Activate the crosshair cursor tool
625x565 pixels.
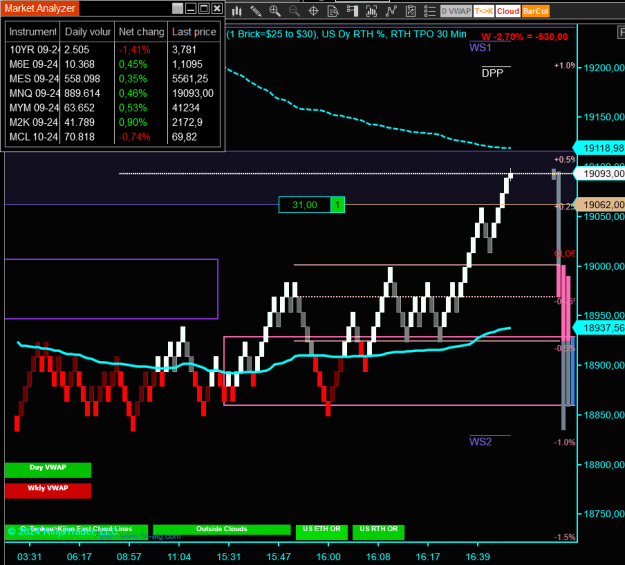314,11
